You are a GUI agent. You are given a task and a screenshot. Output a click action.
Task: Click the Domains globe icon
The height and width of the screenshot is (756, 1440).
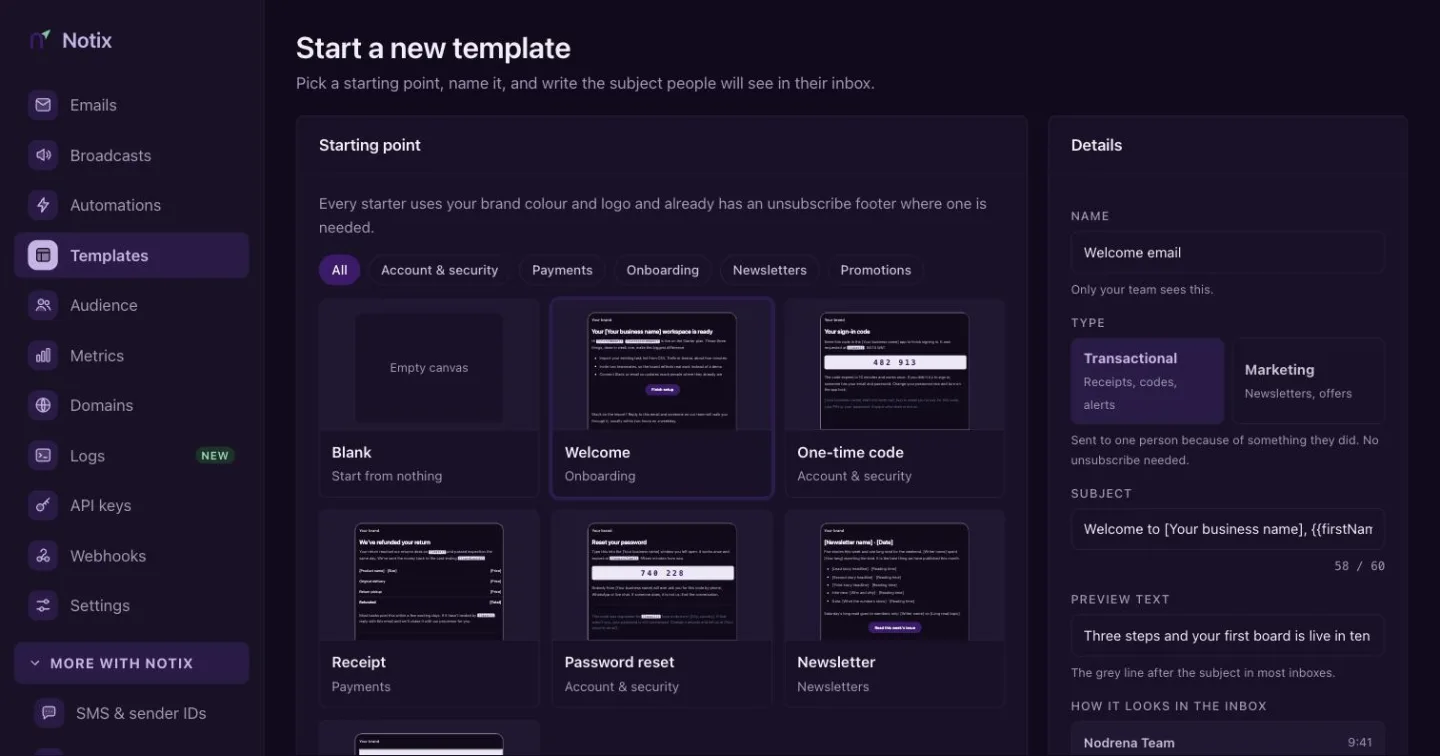43,405
